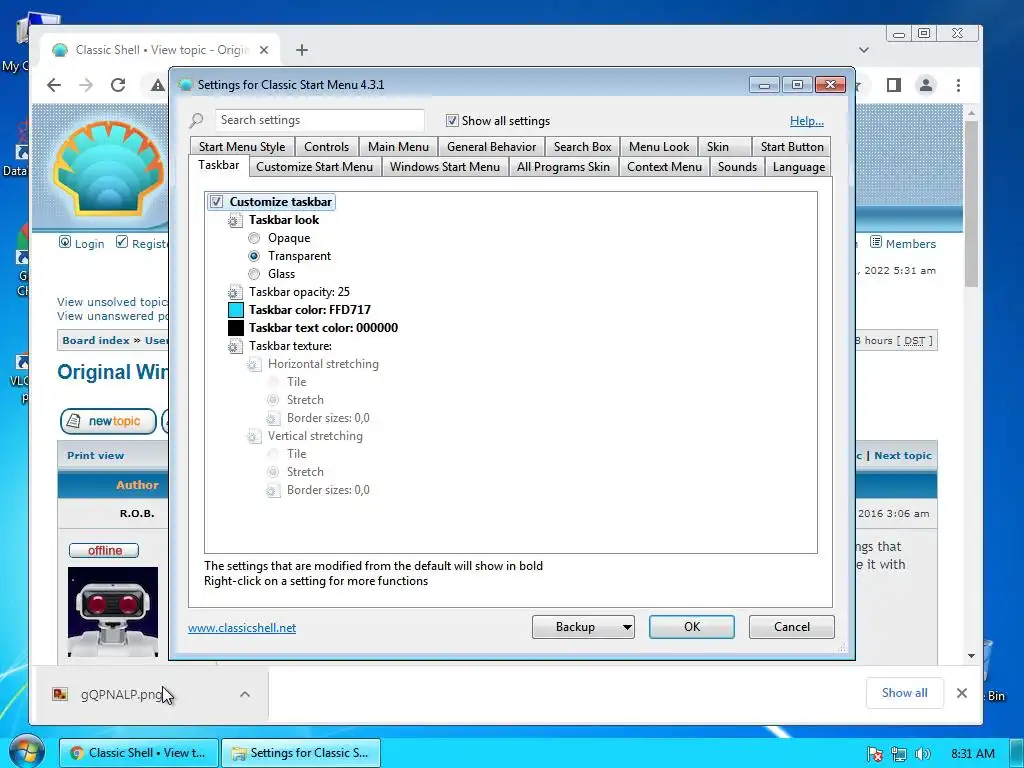Reload the page in Chrome
This screenshot has height=768, width=1024.
(118, 85)
